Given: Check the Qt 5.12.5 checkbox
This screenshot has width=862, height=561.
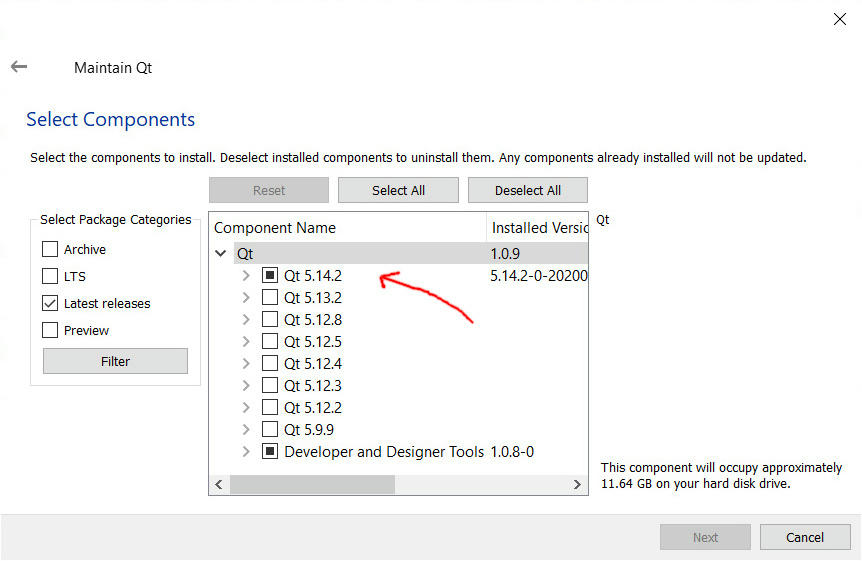Looking at the screenshot, I should pyautogui.click(x=270, y=341).
